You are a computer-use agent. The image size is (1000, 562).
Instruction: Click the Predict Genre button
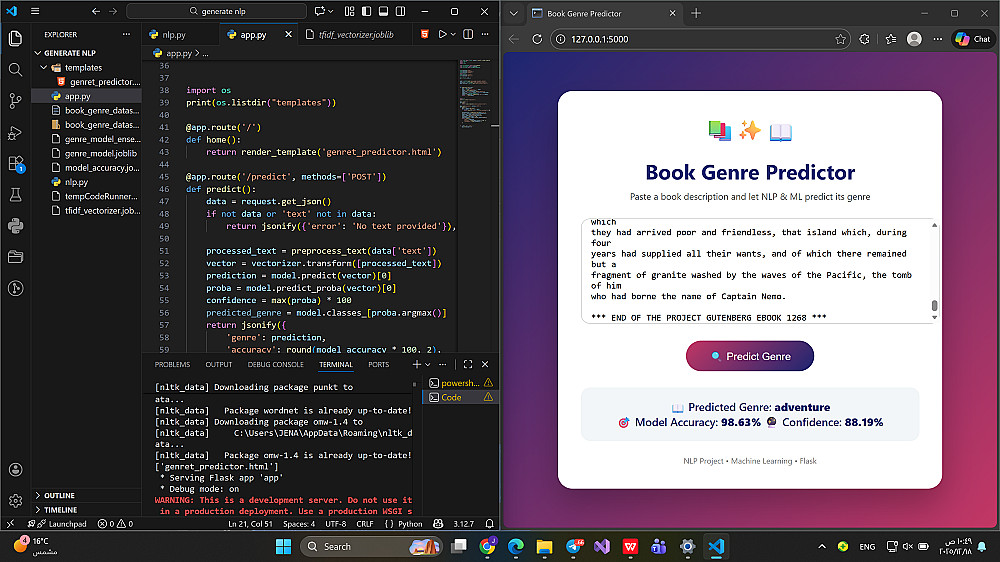[750, 356]
